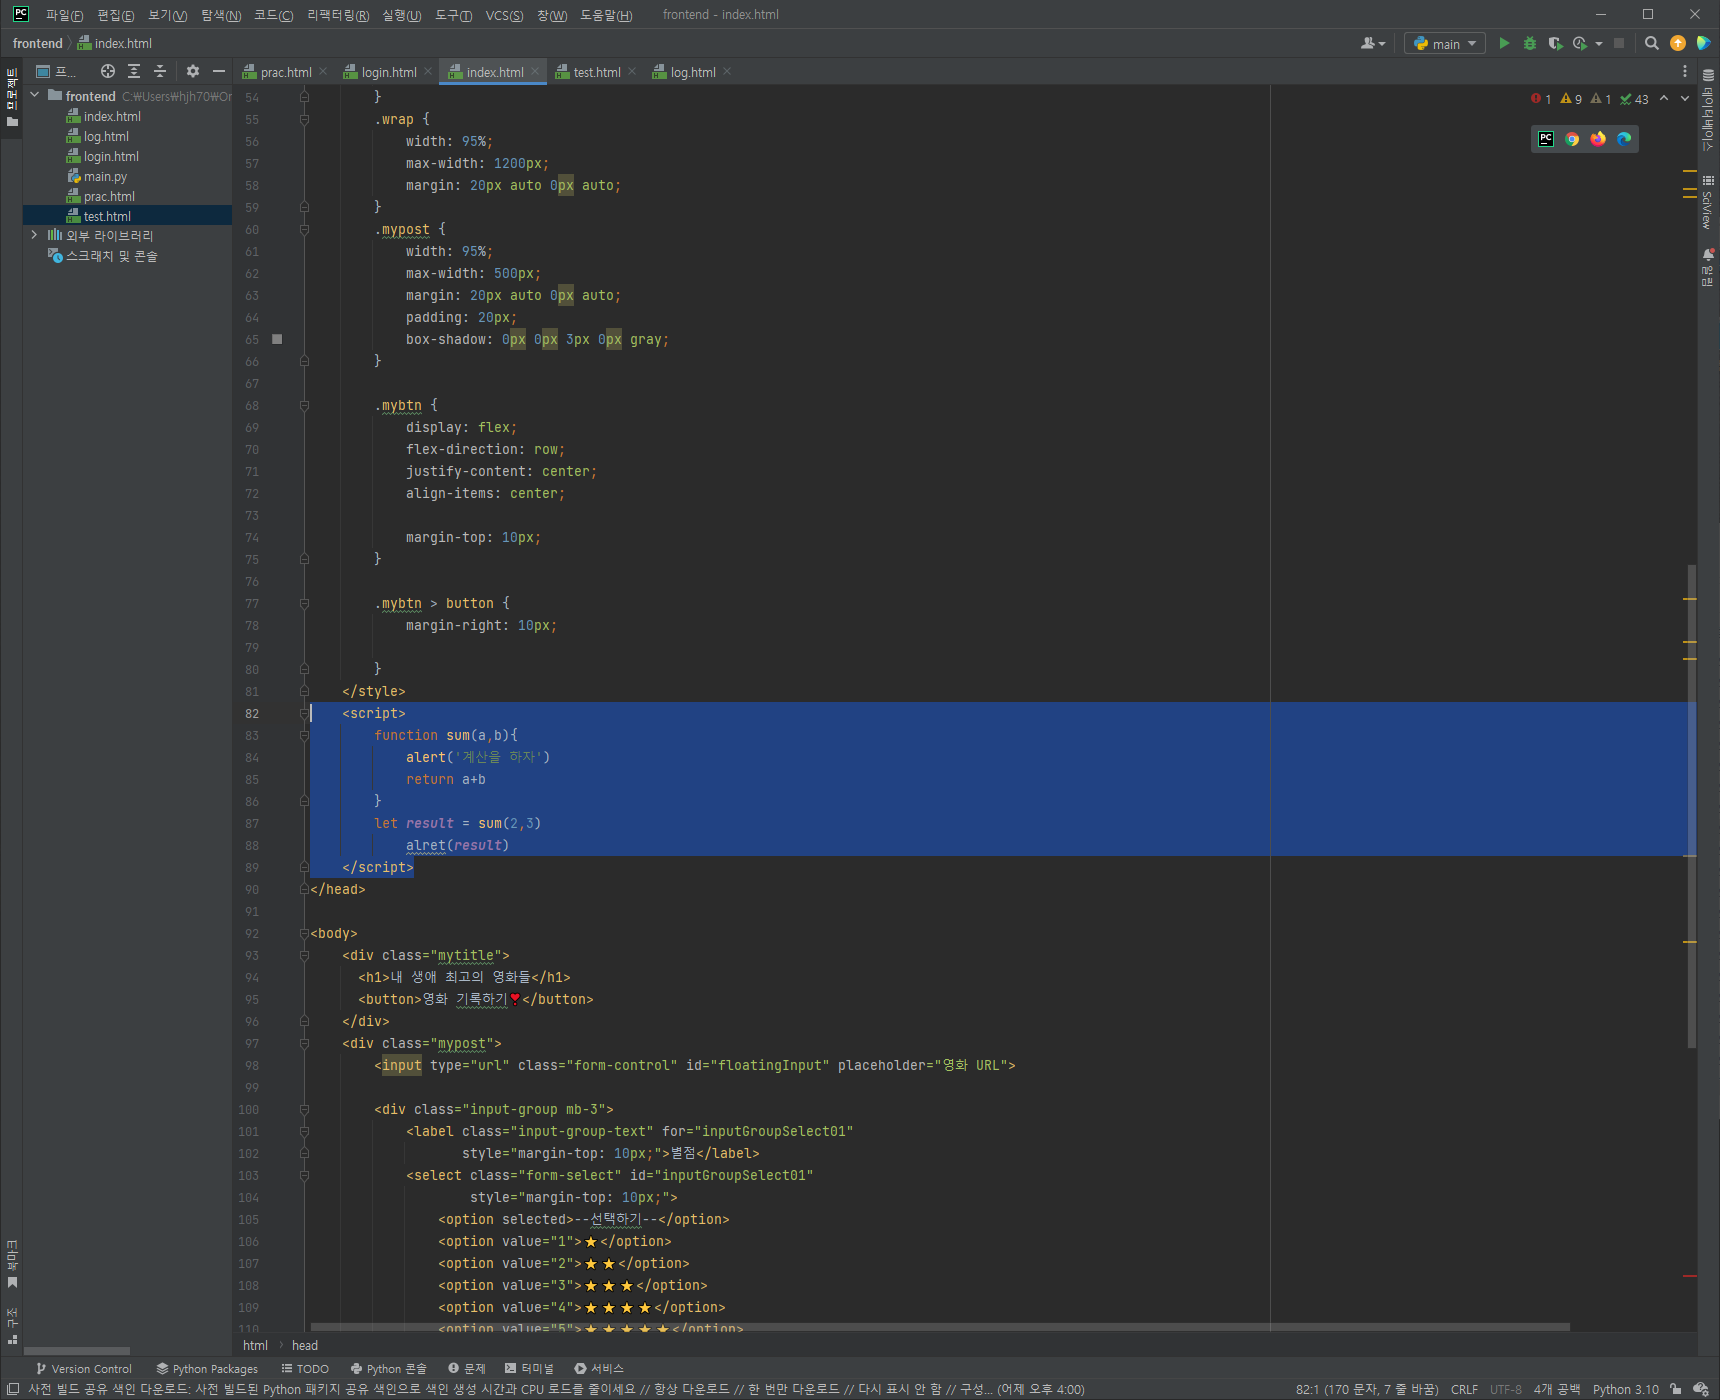
Task: Fold the script block at line 82
Action: click(x=304, y=713)
